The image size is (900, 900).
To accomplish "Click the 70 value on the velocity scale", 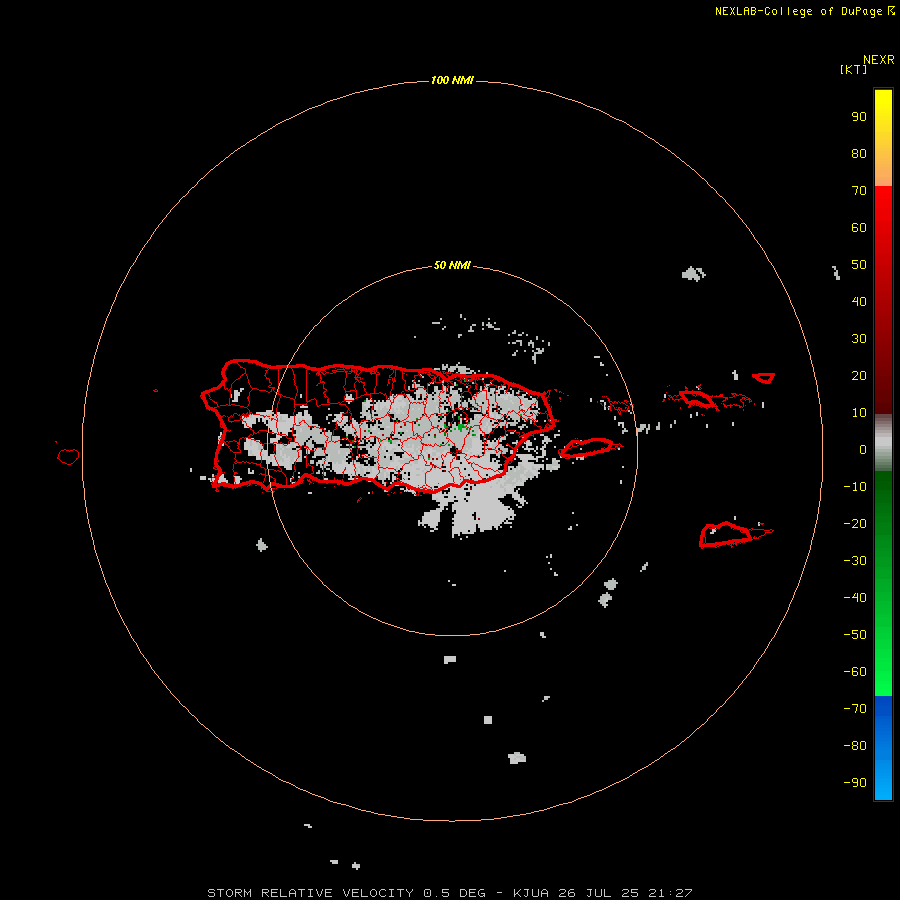I will pos(859,191).
